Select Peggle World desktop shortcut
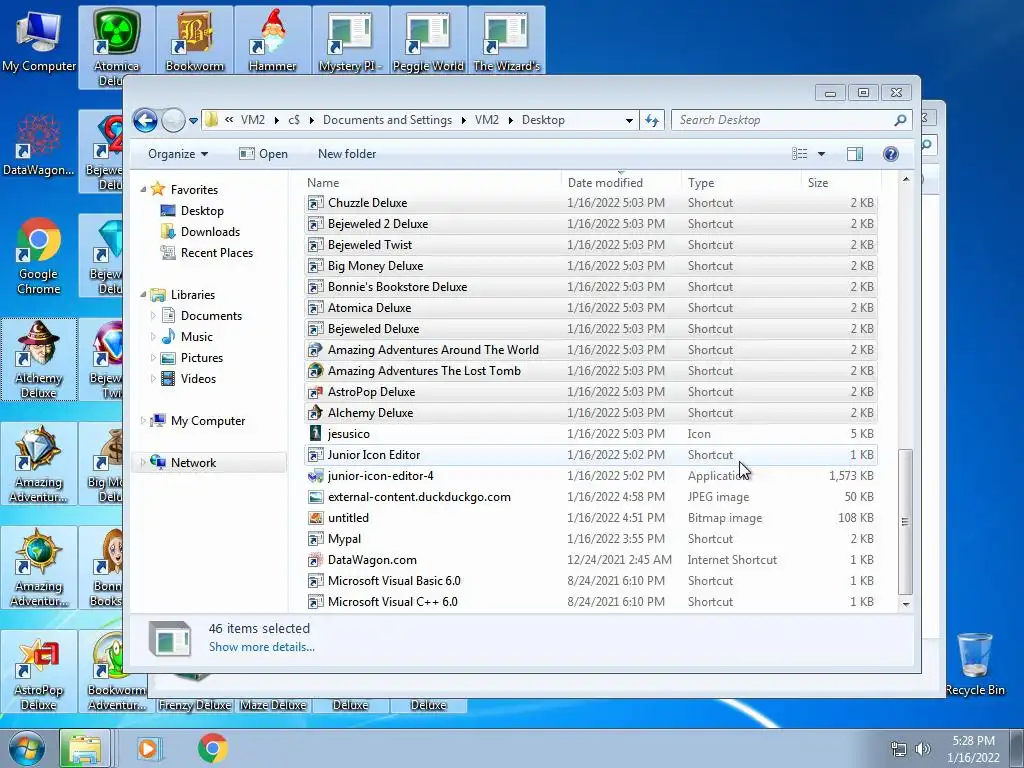The width and height of the screenshot is (1024, 768). pos(428,40)
